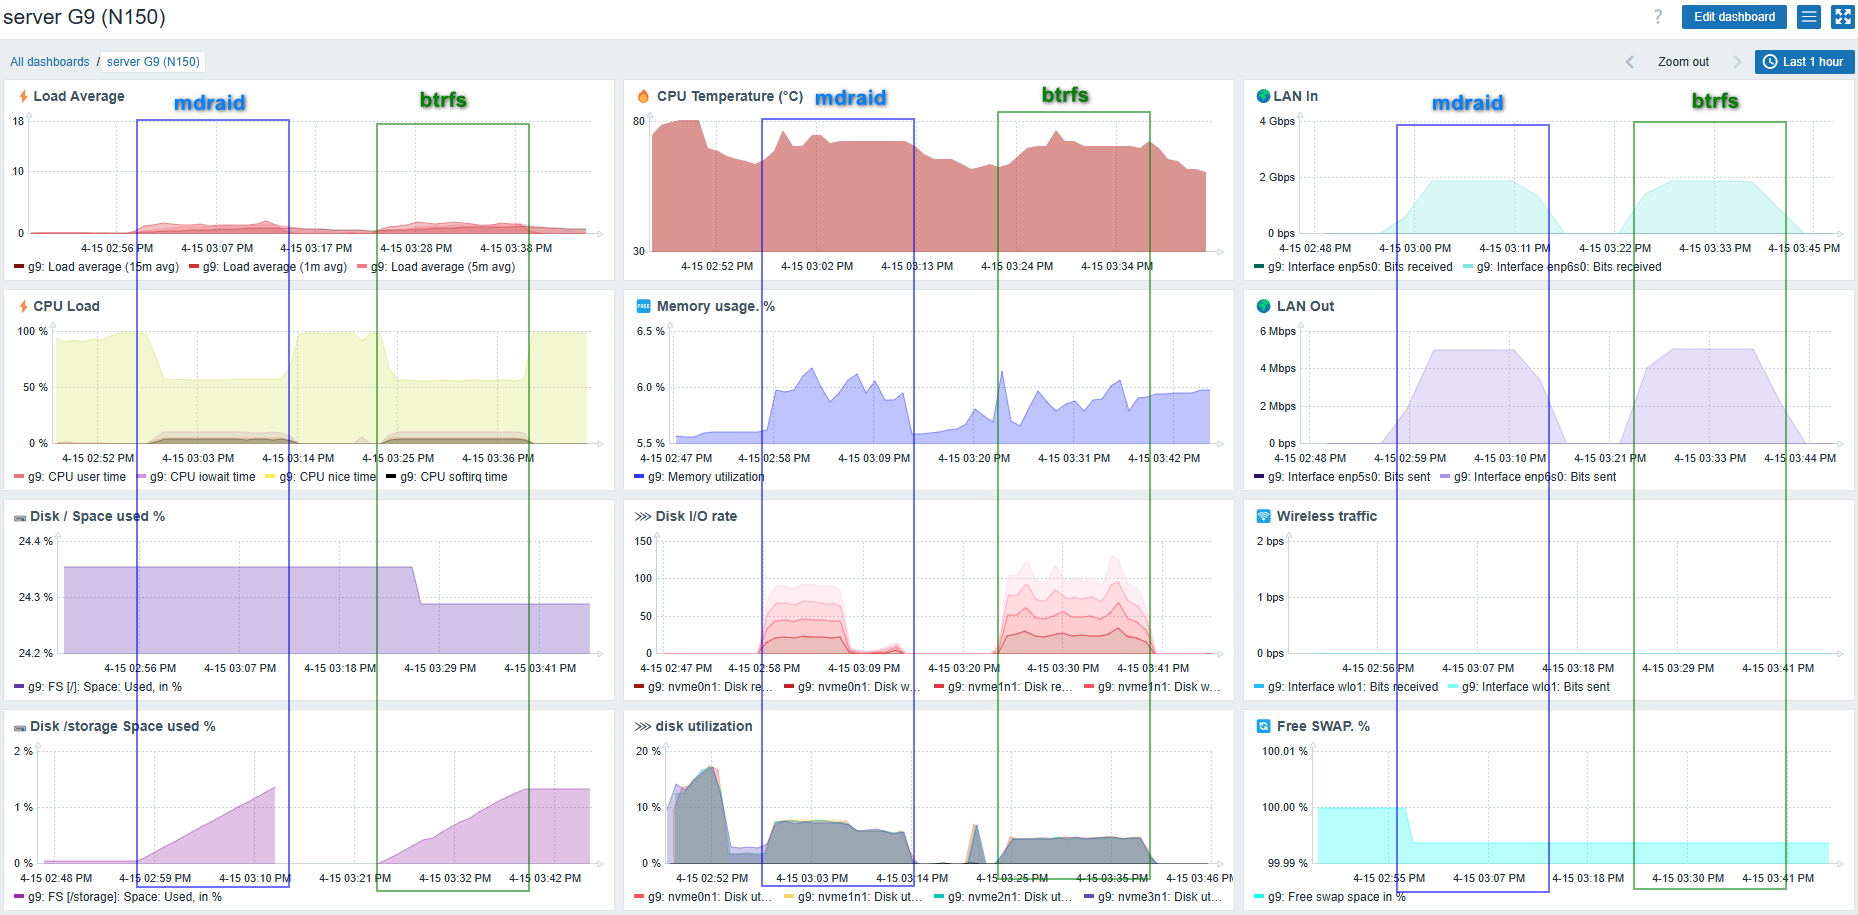The image size is (1858, 915).
Task: Go to previous time period arrow
Action: point(1630,62)
